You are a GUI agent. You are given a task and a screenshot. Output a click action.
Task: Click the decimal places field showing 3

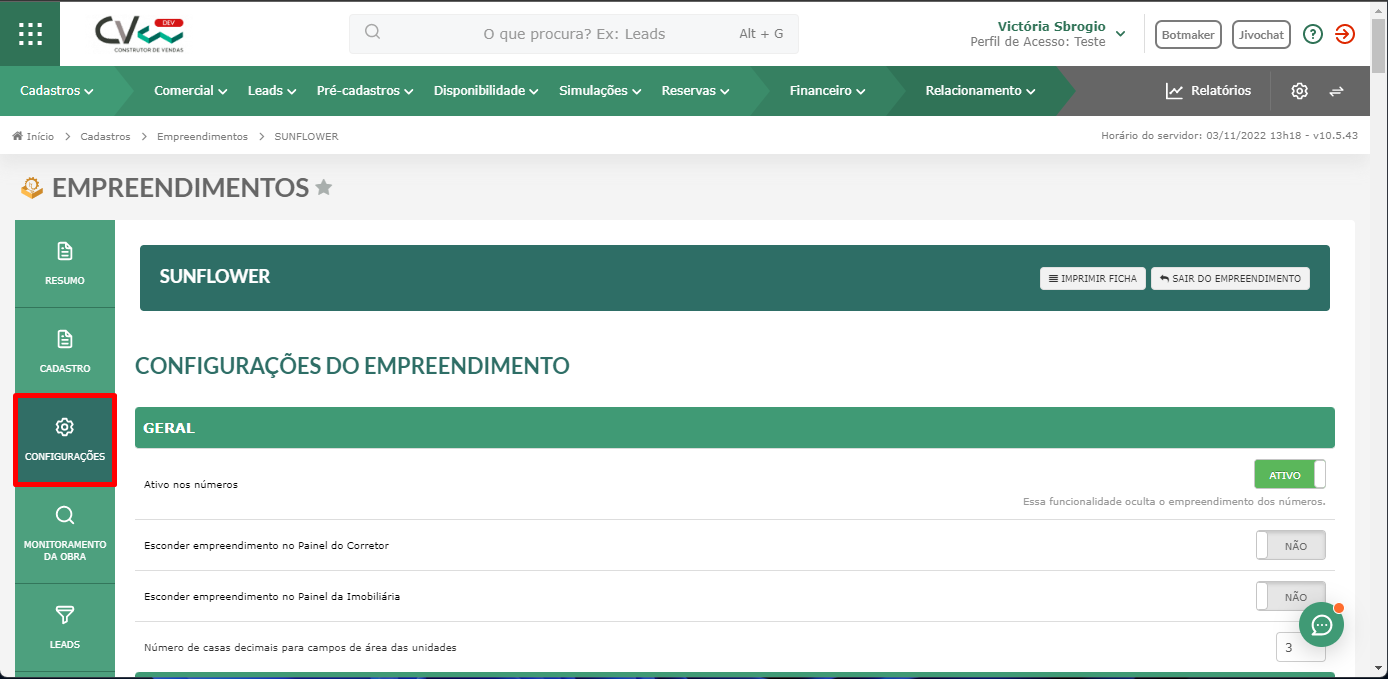click(1300, 647)
